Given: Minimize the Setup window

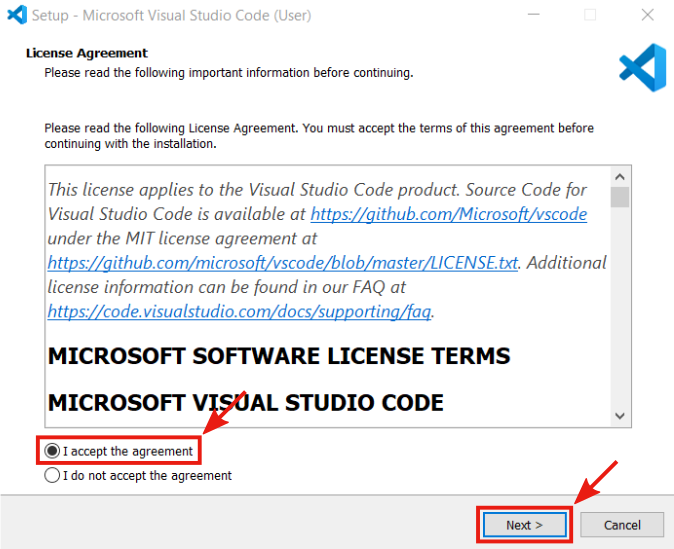Looking at the screenshot, I should click(x=544, y=15).
